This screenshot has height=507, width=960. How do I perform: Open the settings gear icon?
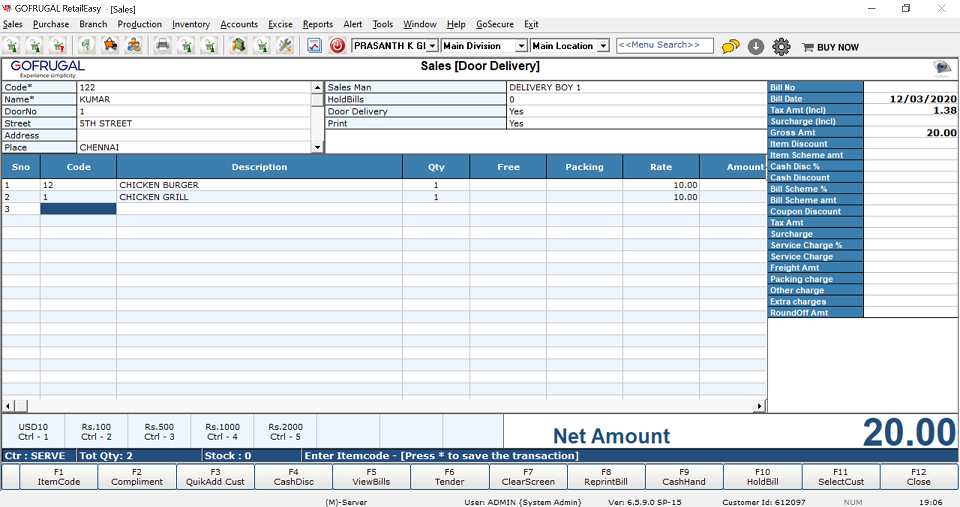point(782,46)
